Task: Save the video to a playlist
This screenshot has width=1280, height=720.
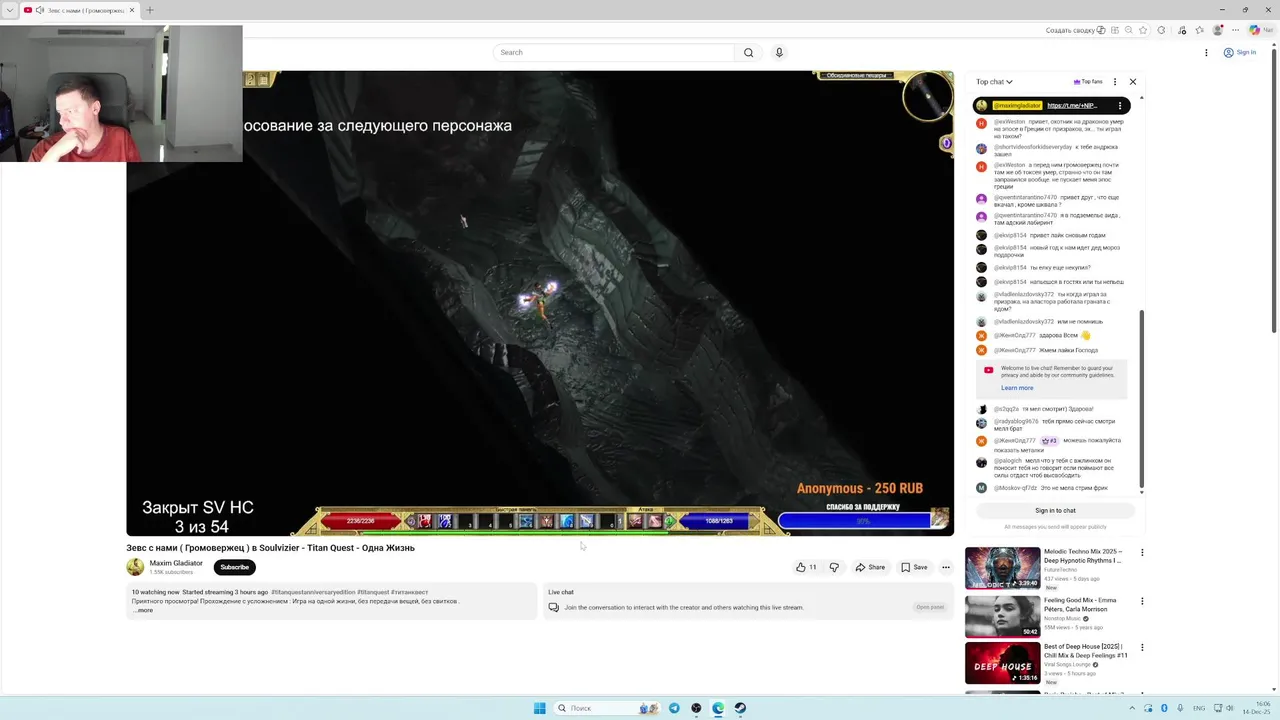Action: coord(914,567)
